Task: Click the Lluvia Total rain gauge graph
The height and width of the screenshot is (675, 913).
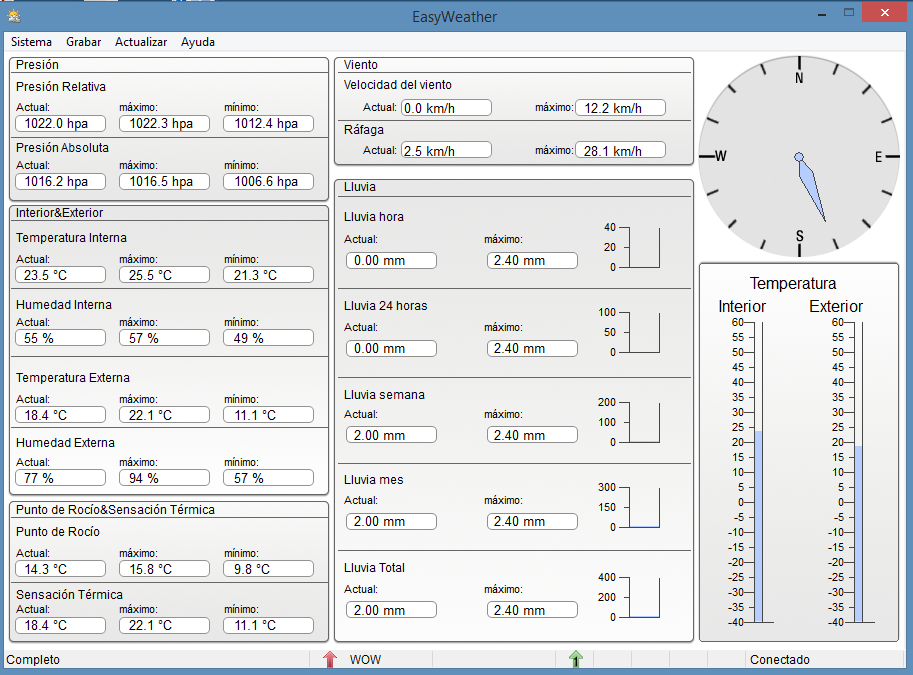Action: 643,598
